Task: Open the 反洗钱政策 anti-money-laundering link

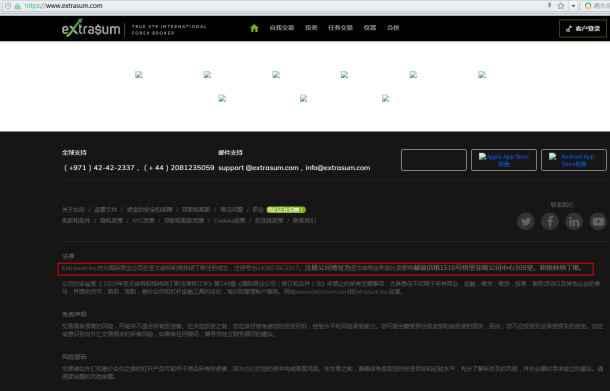Action: (x=269, y=221)
